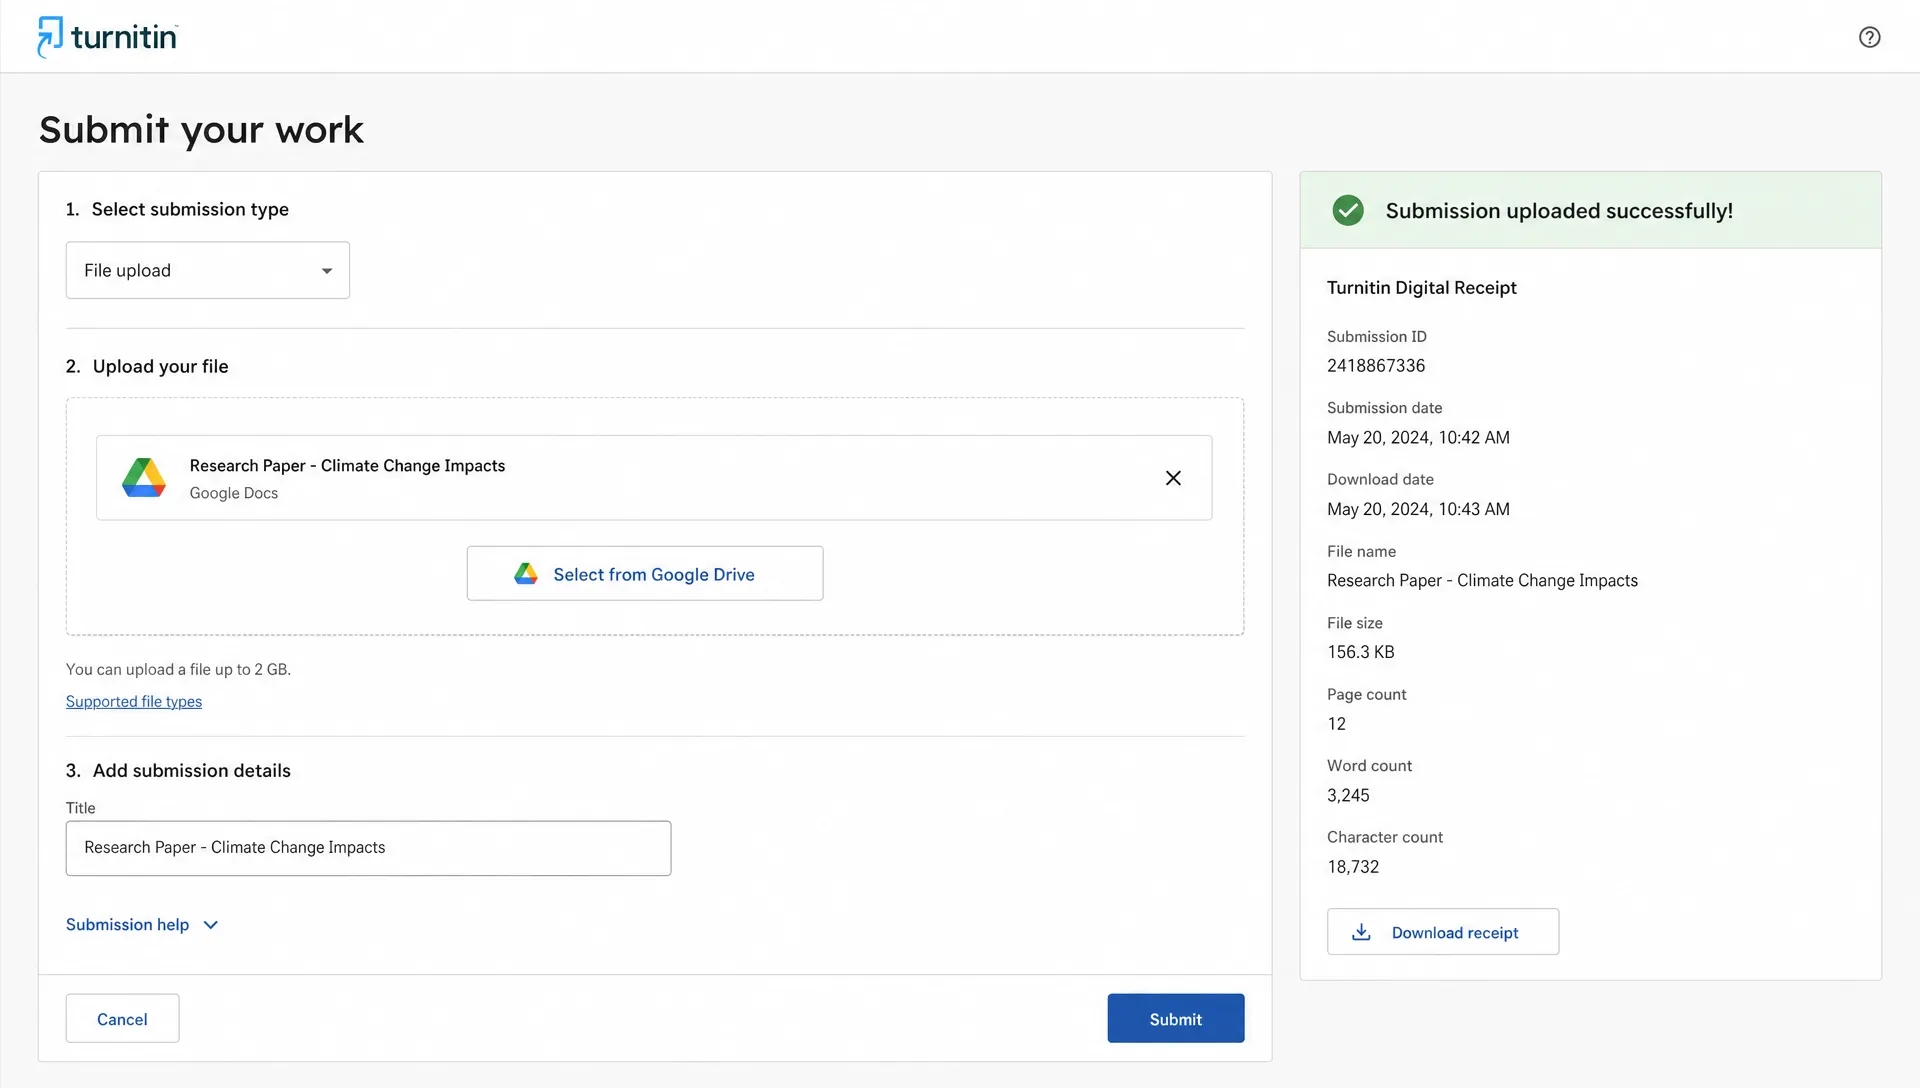Submit the work
This screenshot has height=1088, width=1920.
[1176, 1019]
